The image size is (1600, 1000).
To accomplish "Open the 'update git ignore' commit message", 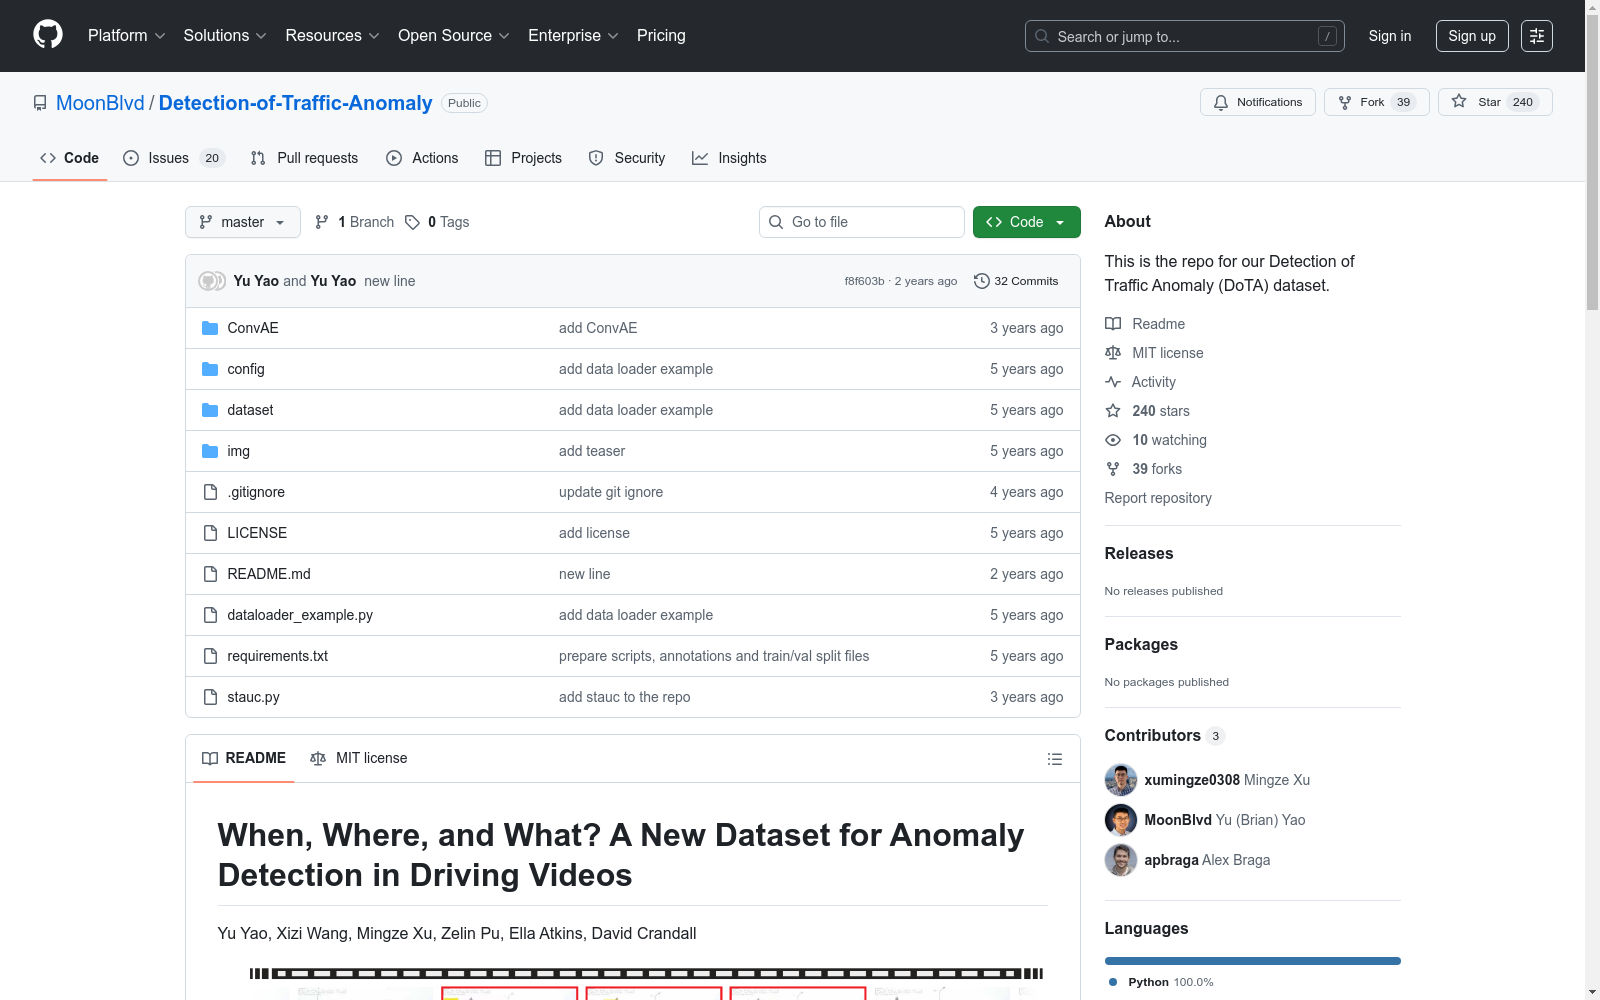I will click(x=611, y=492).
